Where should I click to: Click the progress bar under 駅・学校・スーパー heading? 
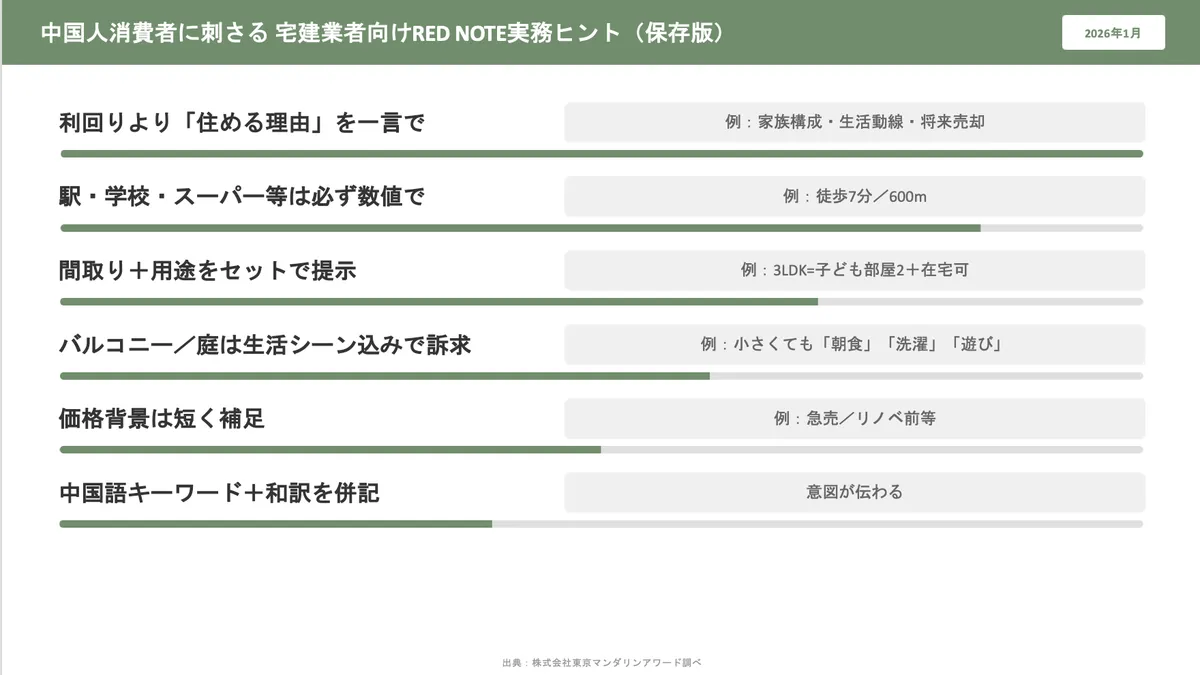coord(601,228)
